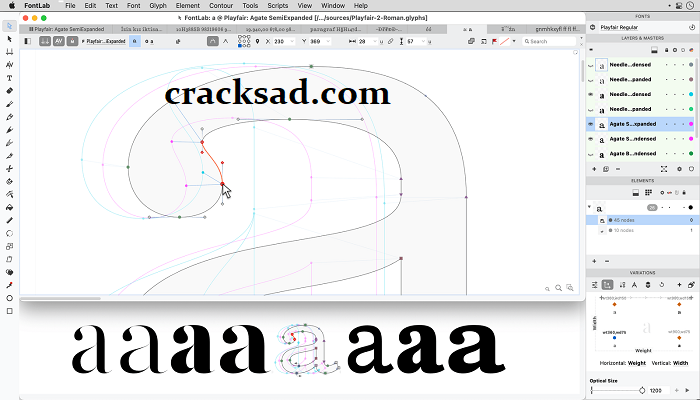Open the Apple menu
The image size is (700, 400).
point(12,5)
